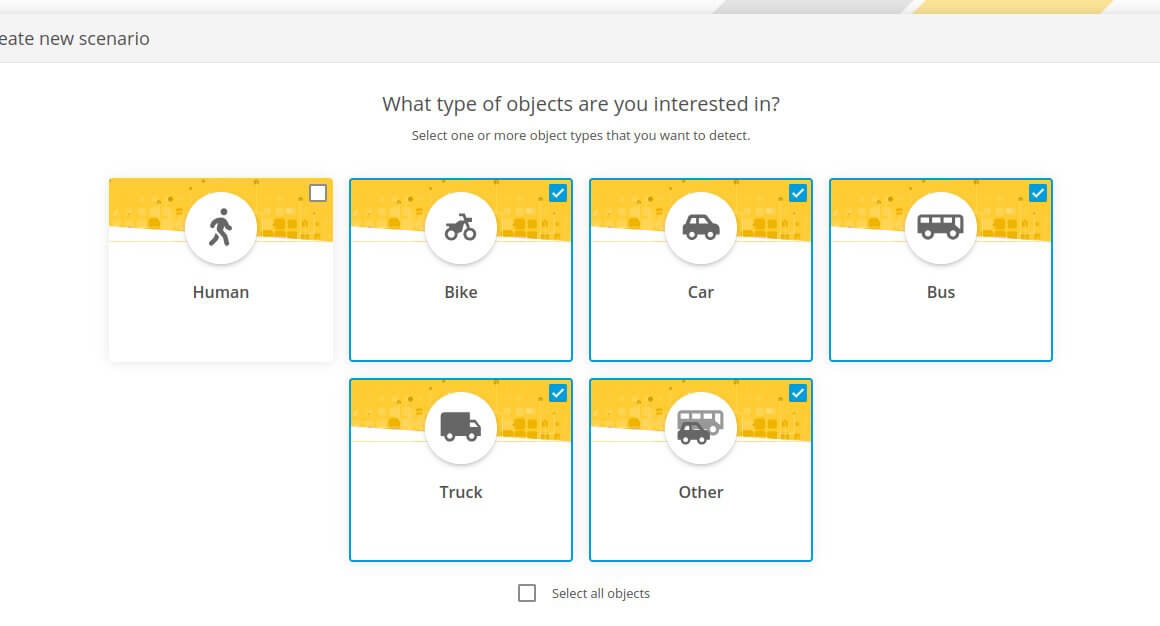This screenshot has width=1160, height=626.
Task: Uncheck the Bus card checkbox
Action: 1037,193
